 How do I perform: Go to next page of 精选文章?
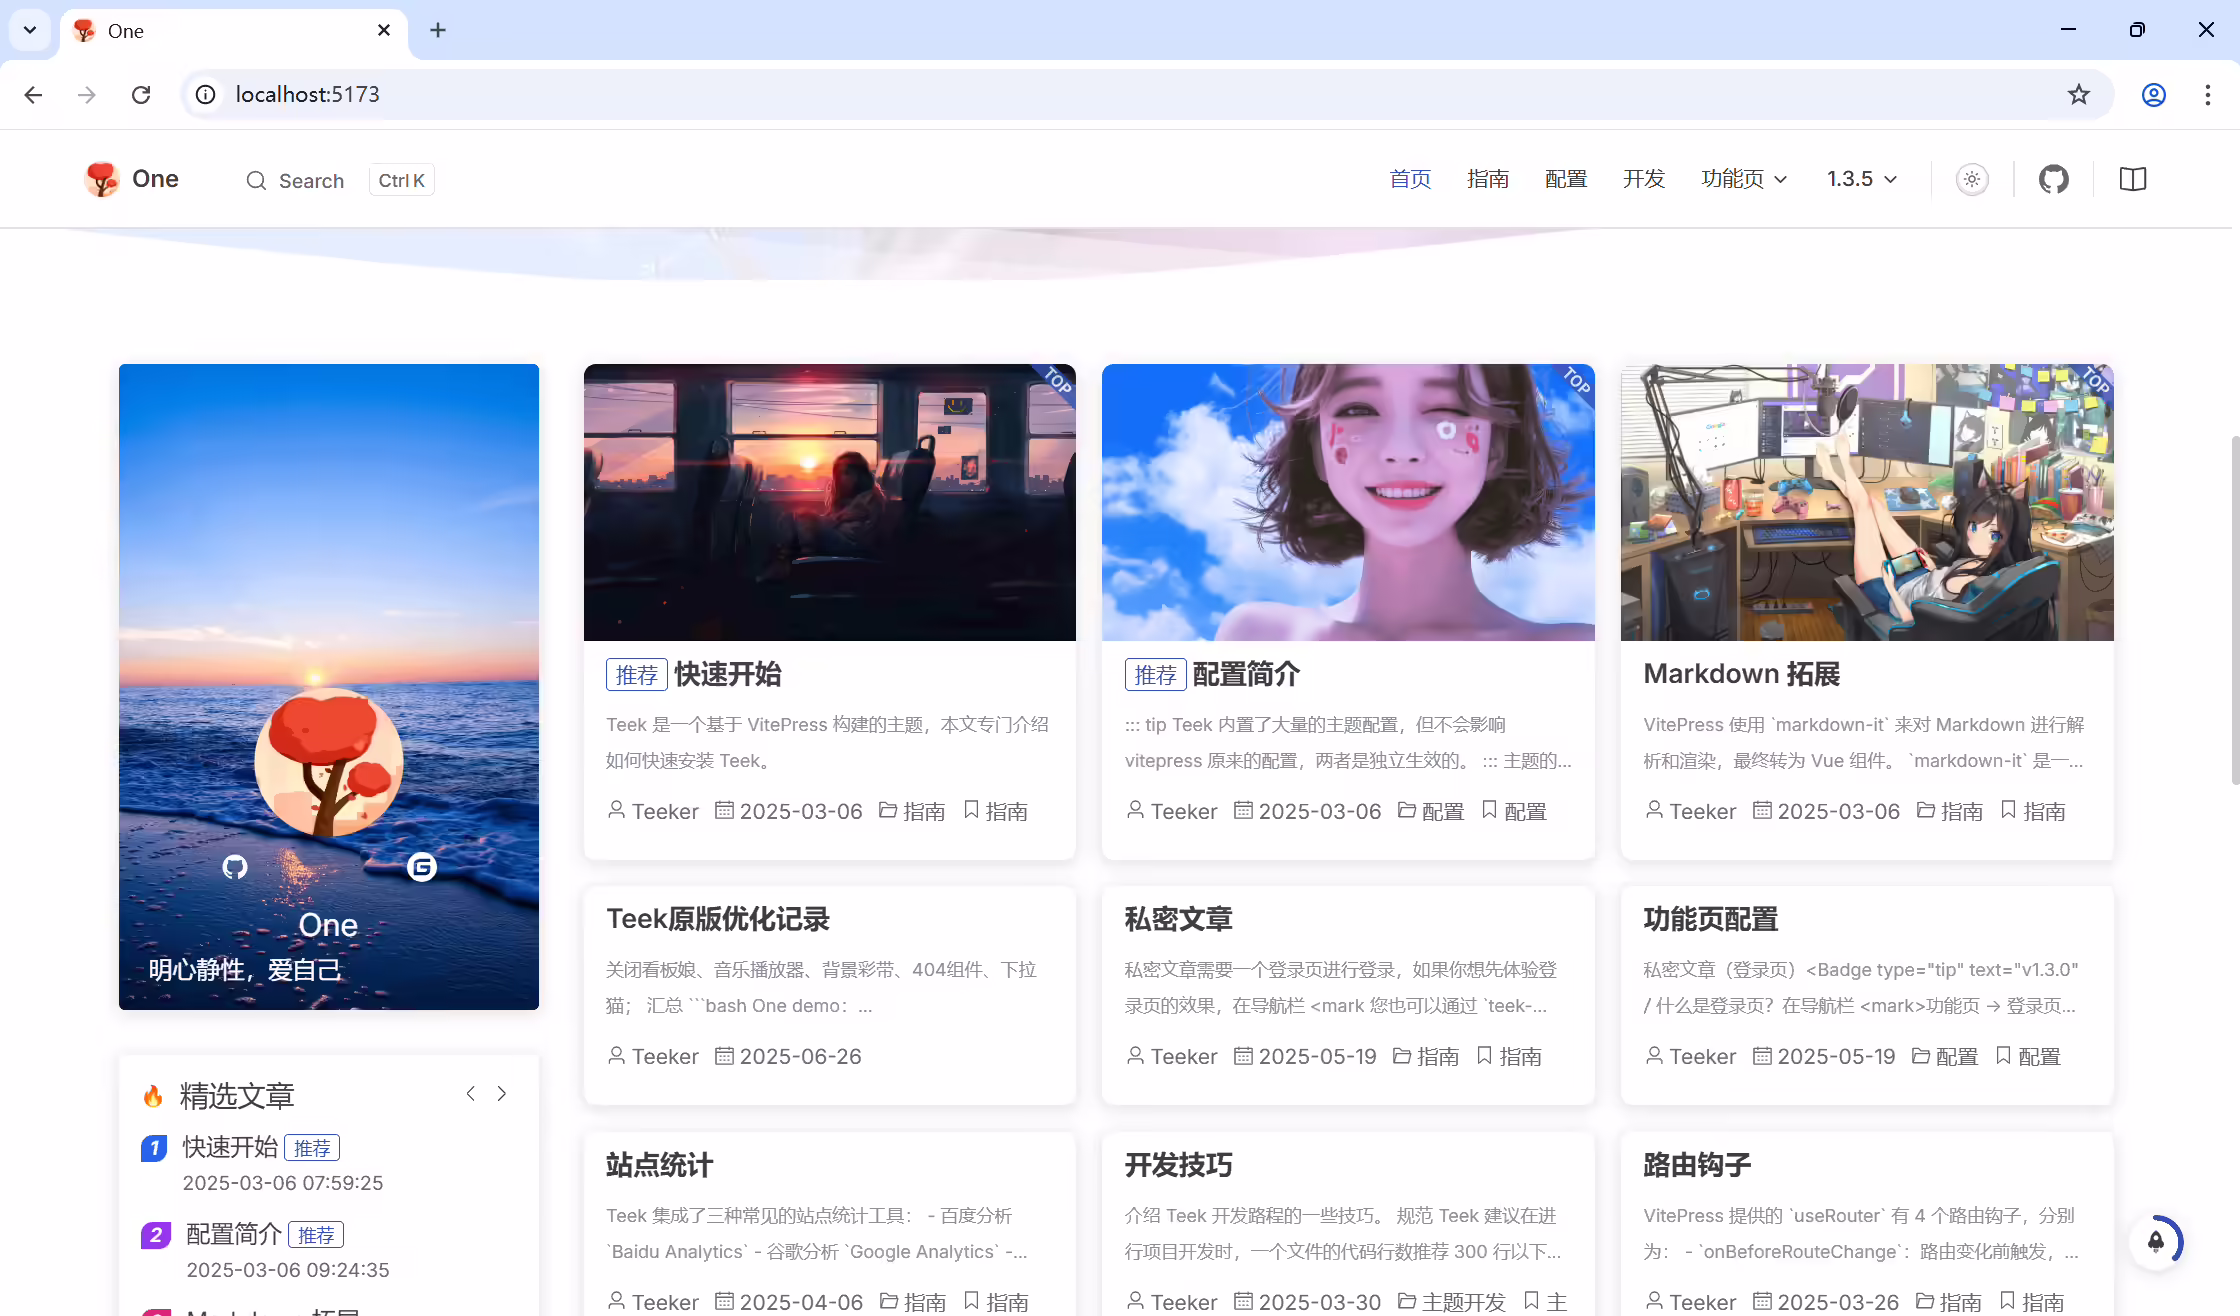click(502, 1094)
